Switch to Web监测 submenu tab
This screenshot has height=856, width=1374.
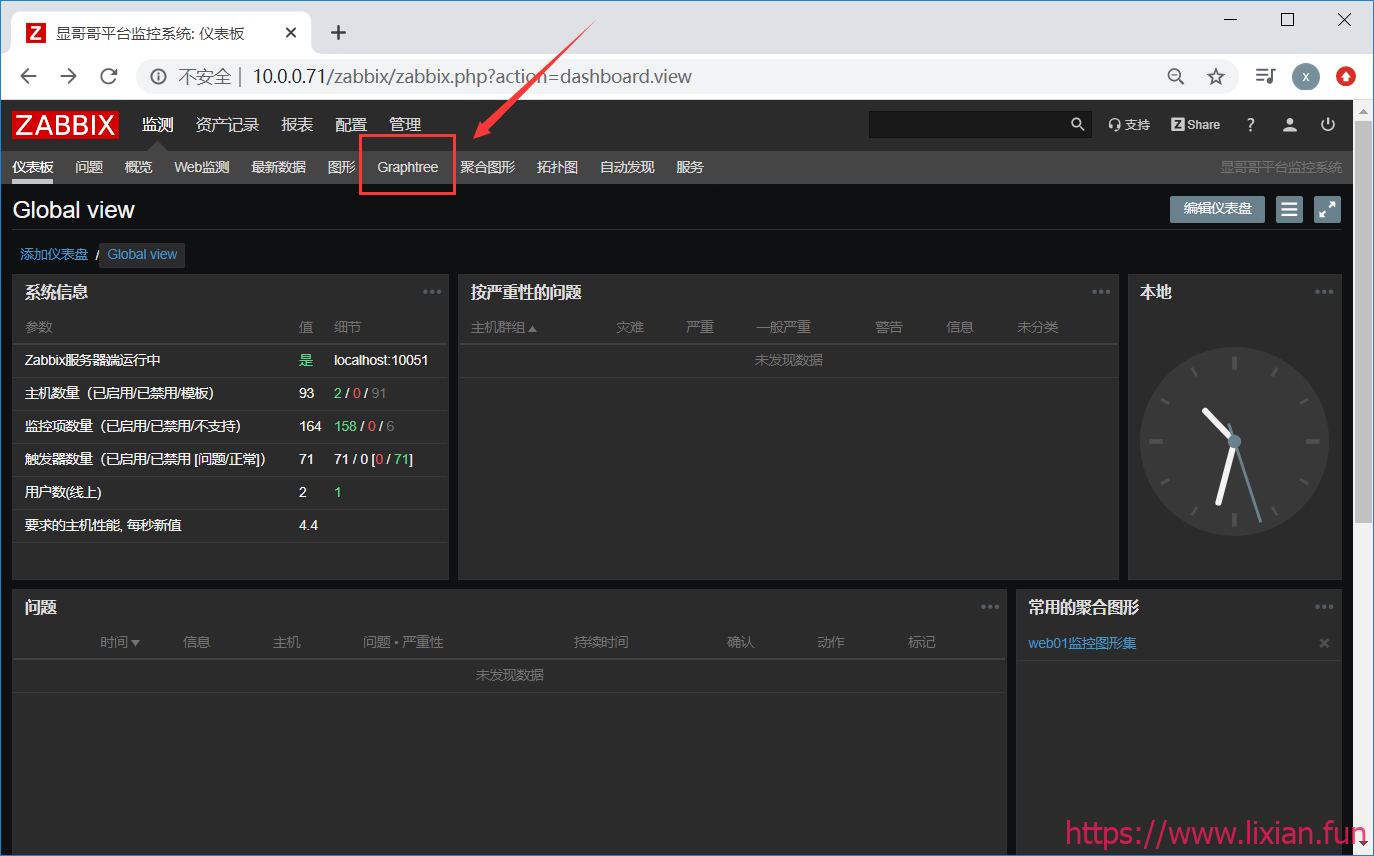(202, 167)
